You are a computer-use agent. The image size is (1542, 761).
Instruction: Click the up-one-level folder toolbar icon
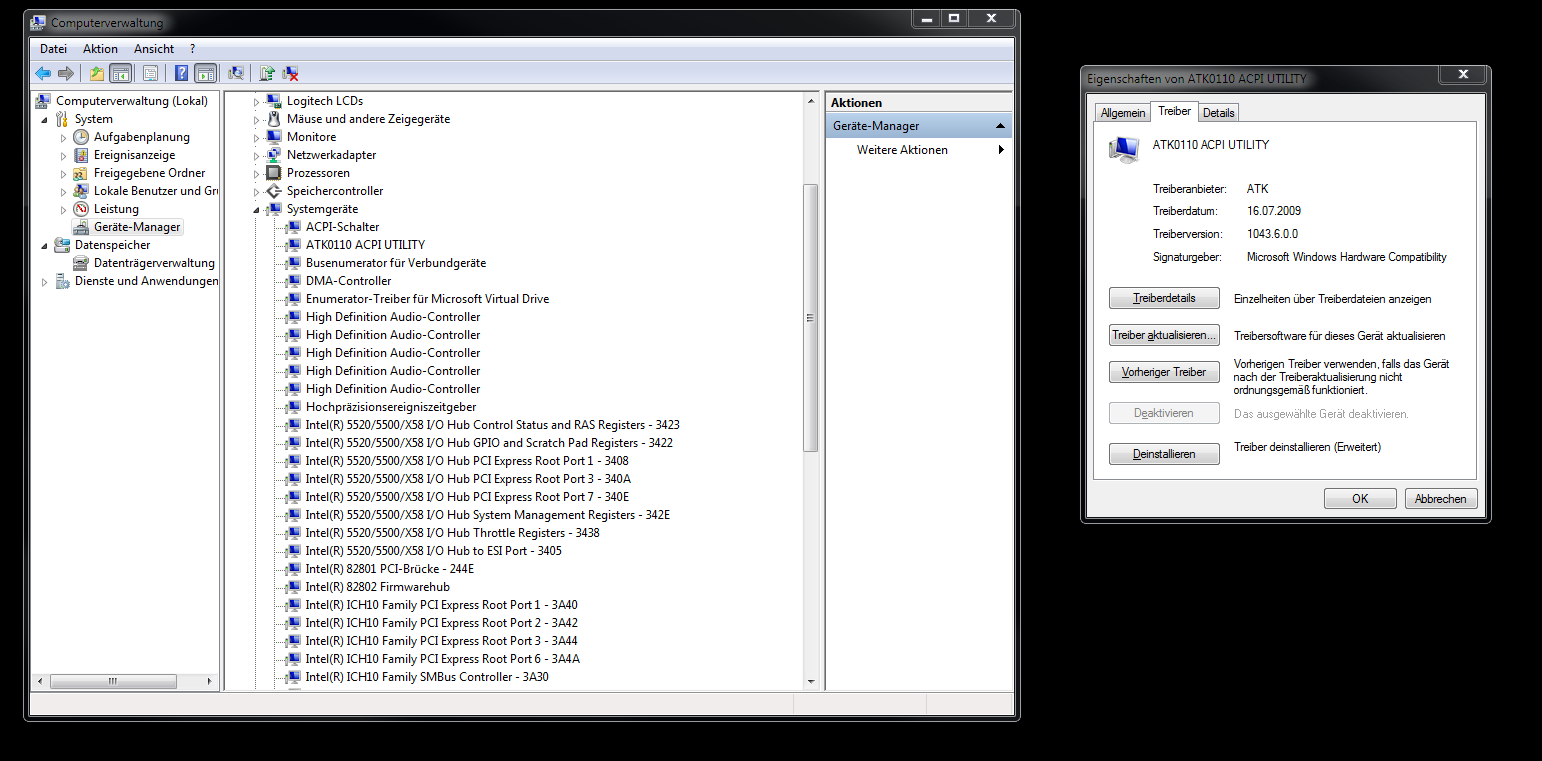pos(97,73)
